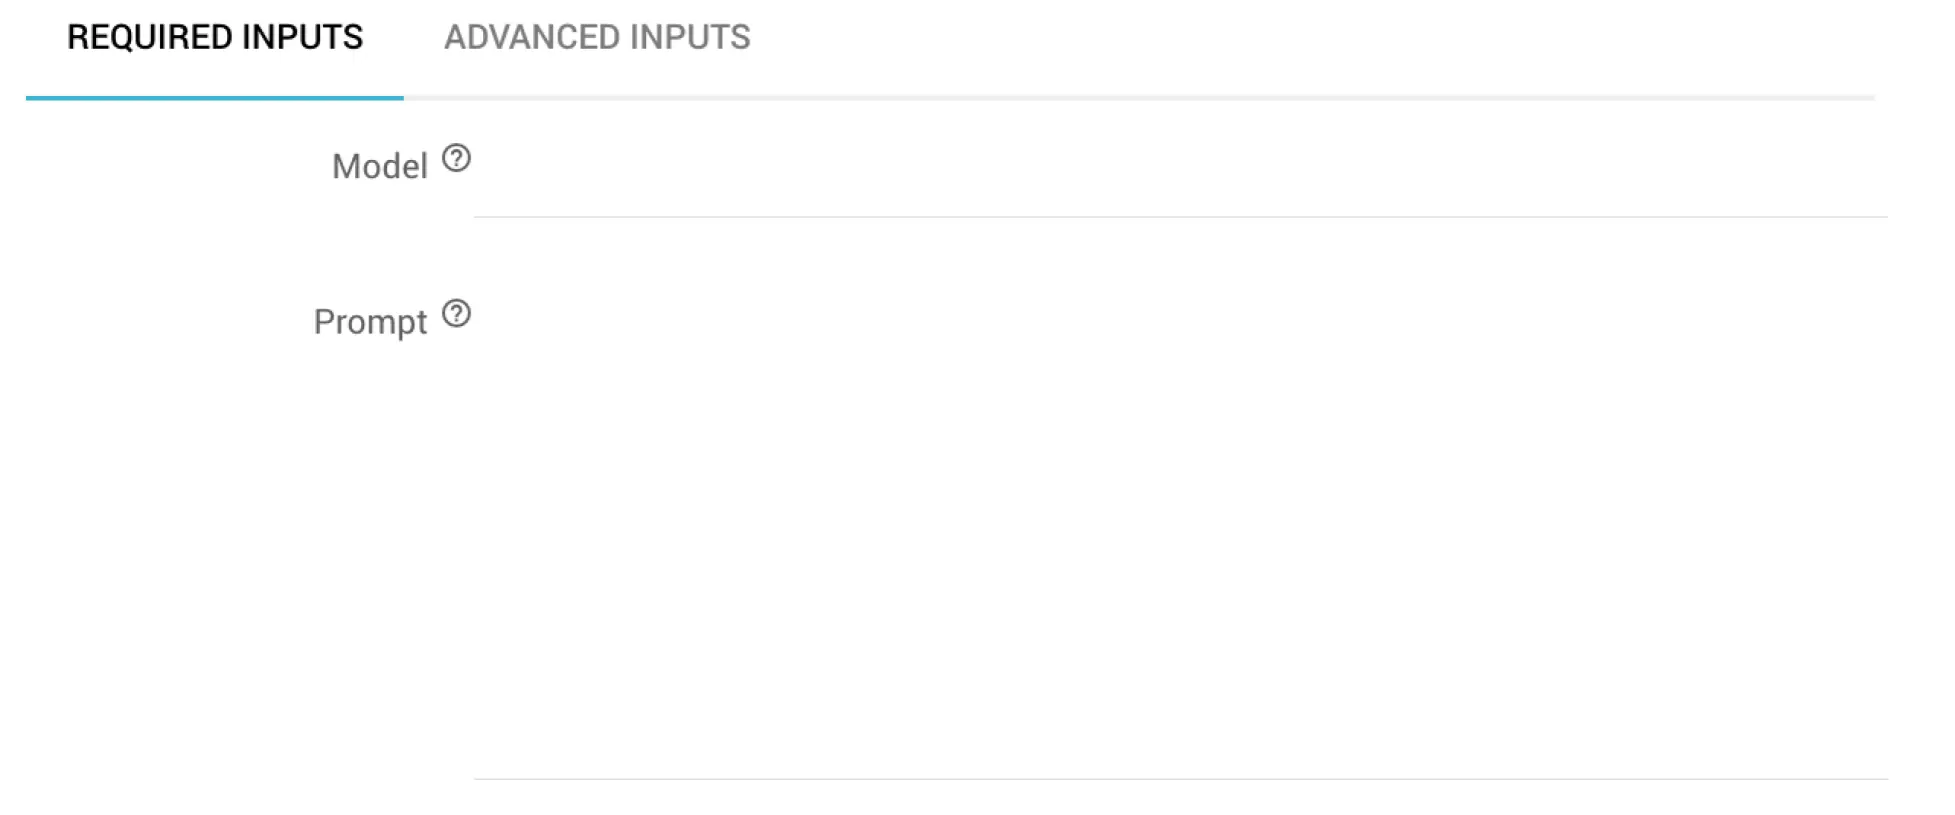Open the ADVANCED INPUTS section
This screenshot has width=1955, height=815.
(597, 38)
